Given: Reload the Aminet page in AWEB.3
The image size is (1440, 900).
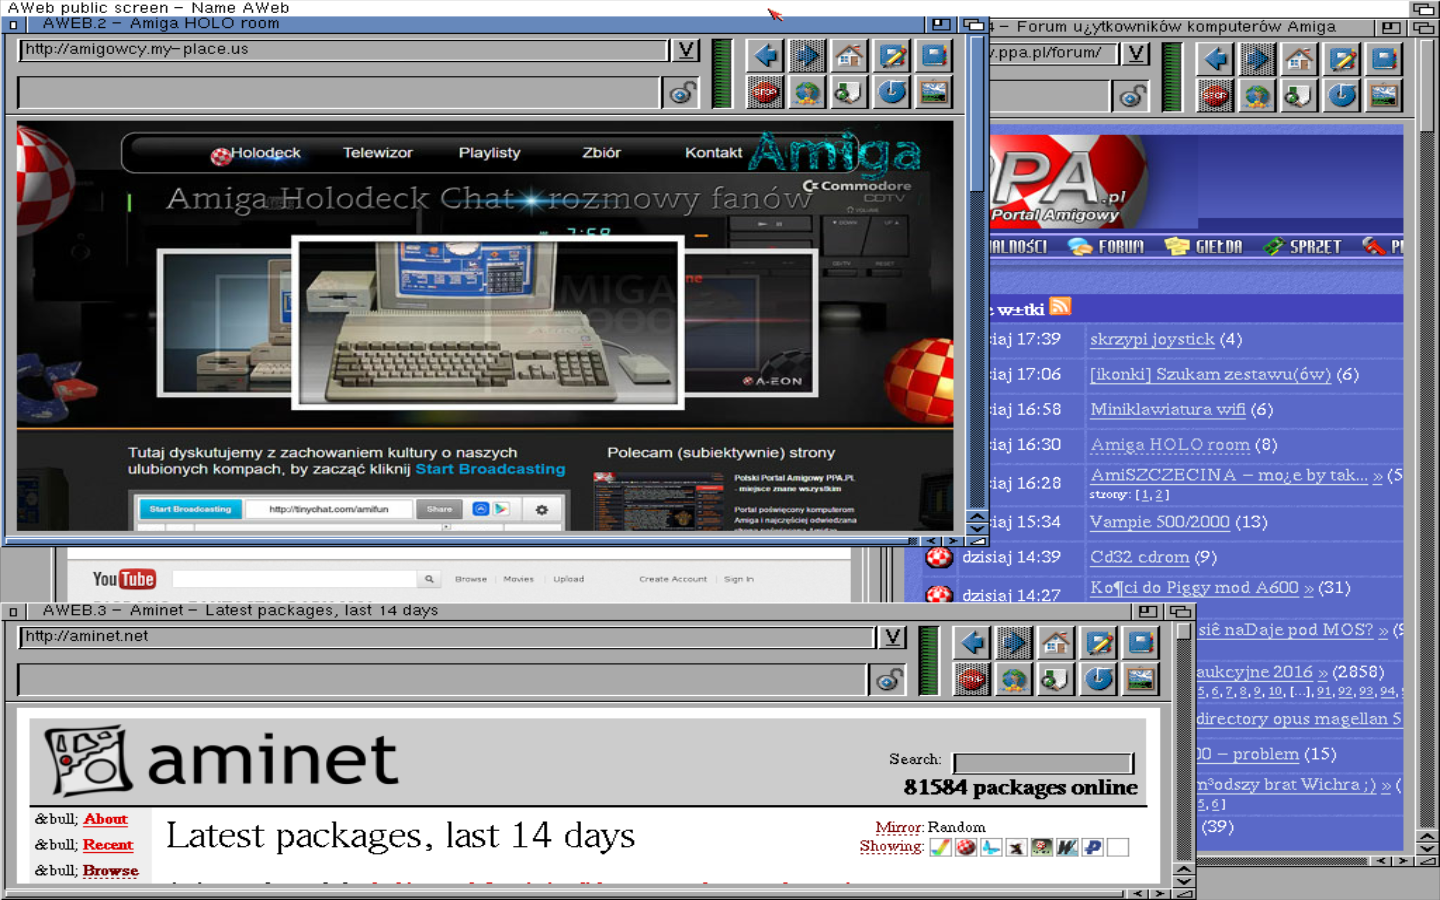Looking at the screenshot, I should 1099,680.
